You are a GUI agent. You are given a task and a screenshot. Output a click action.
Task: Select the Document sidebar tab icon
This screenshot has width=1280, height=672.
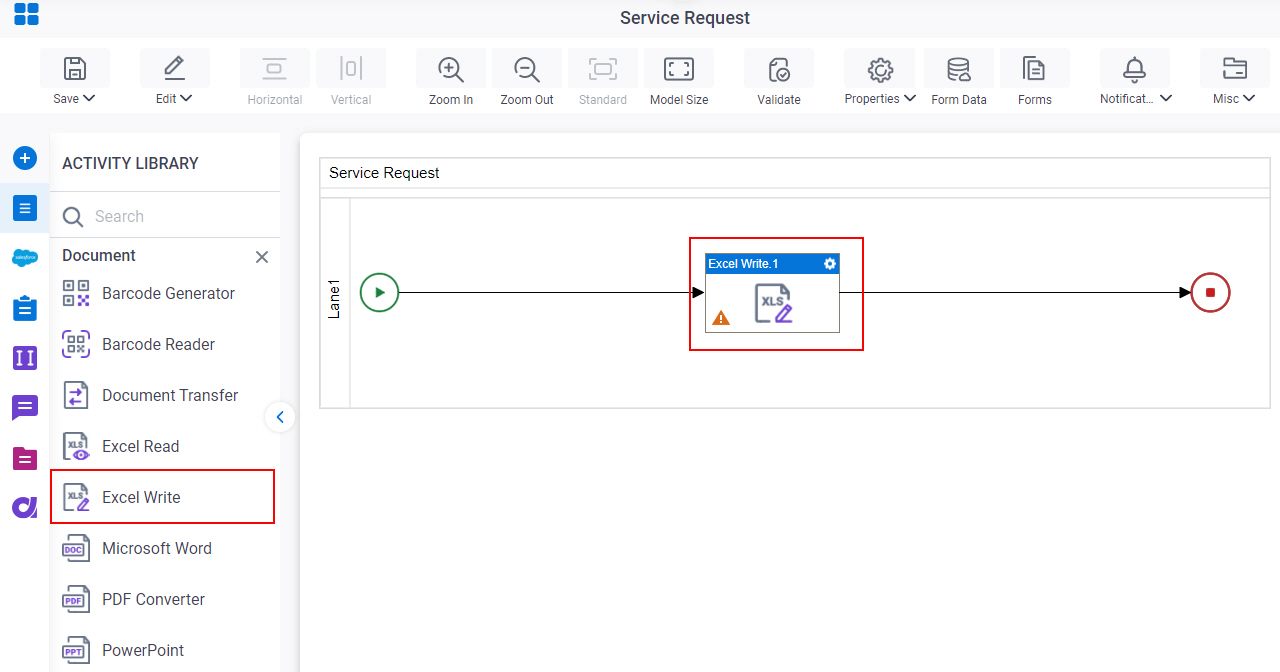click(25, 208)
